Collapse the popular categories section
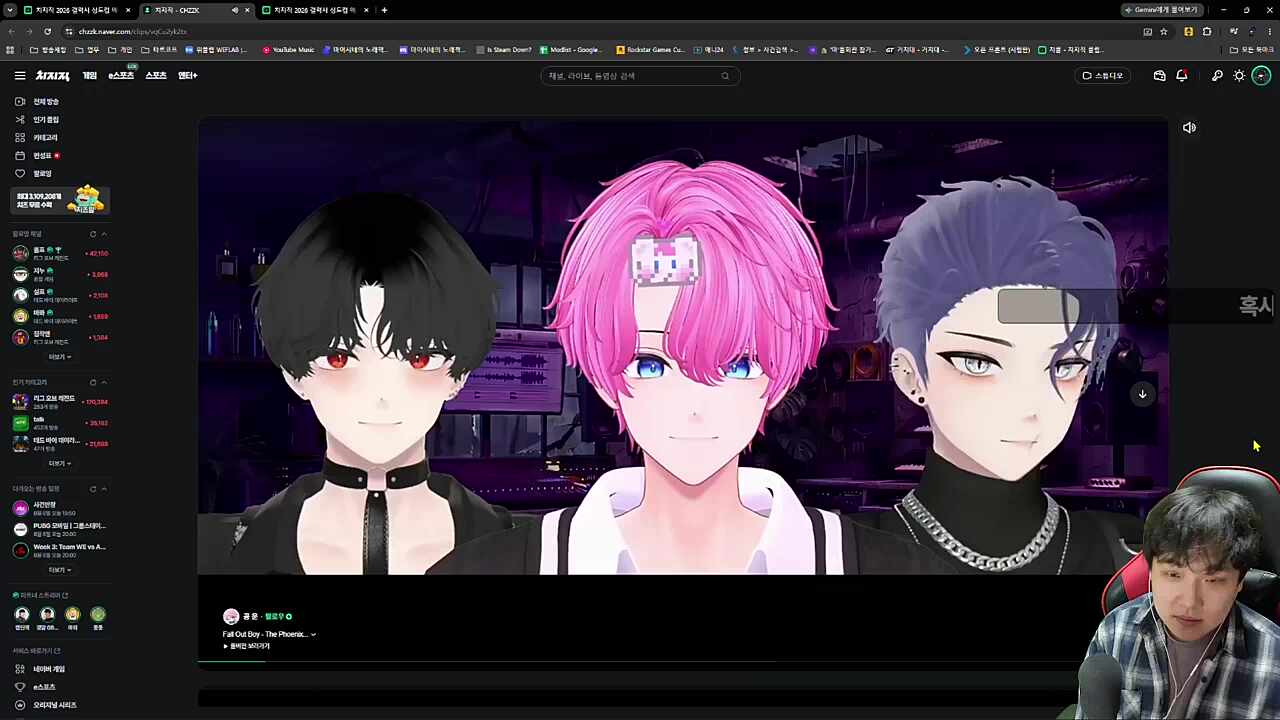 (x=104, y=382)
